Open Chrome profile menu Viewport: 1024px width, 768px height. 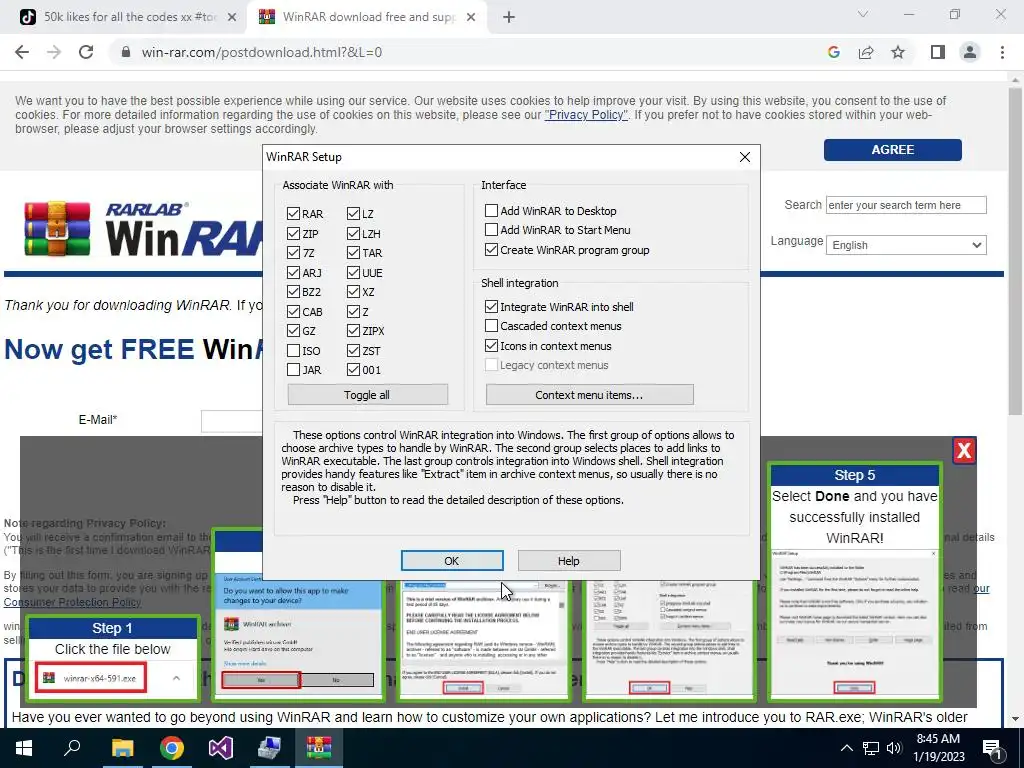tap(970, 52)
